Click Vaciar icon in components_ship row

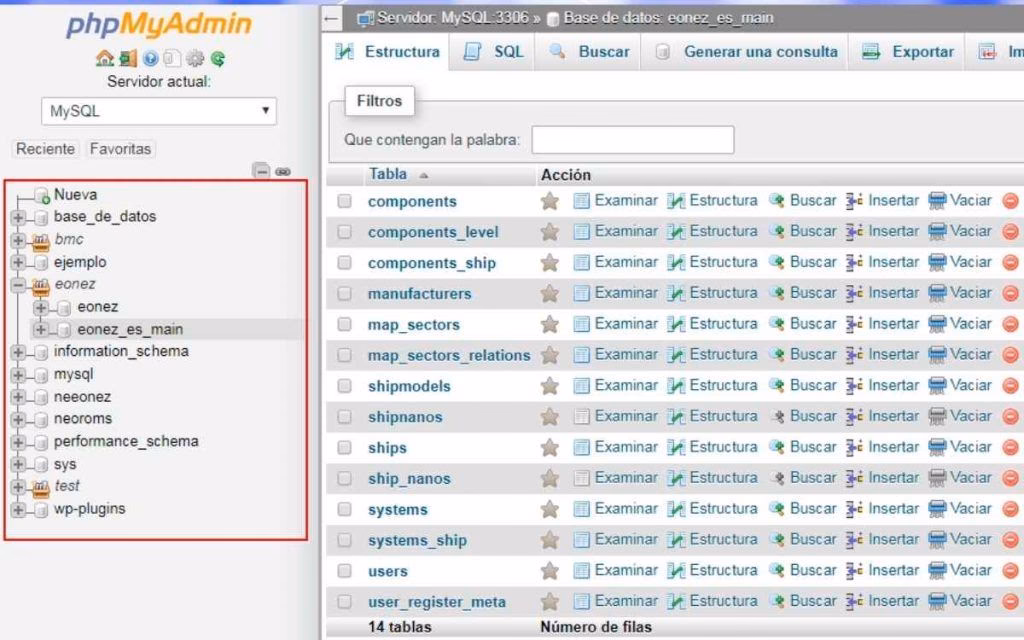click(x=937, y=263)
